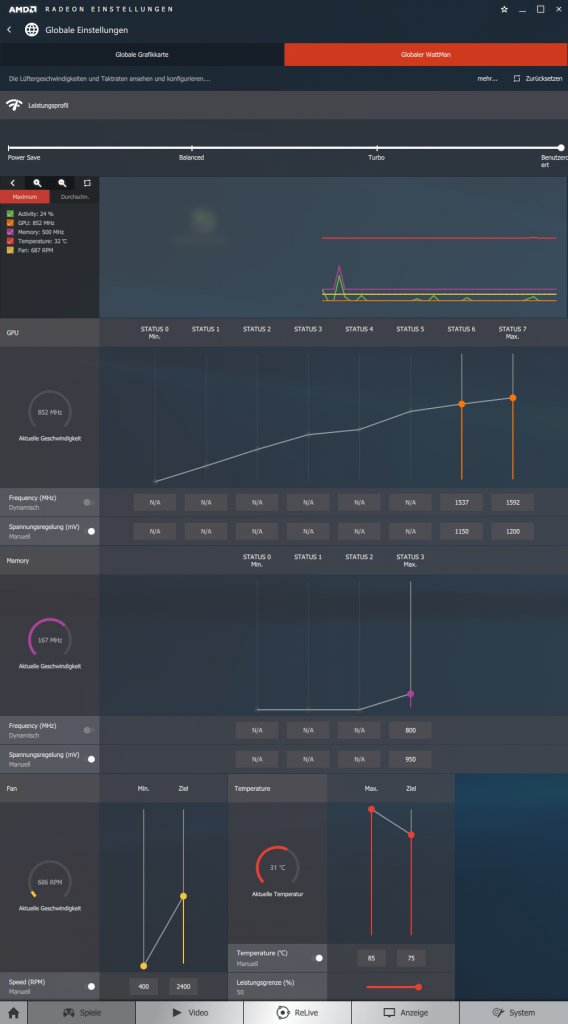The width and height of the screenshot is (568, 1024).
Task: Select the Durchschn. graph mode tab
Action: tap(74, 197)
